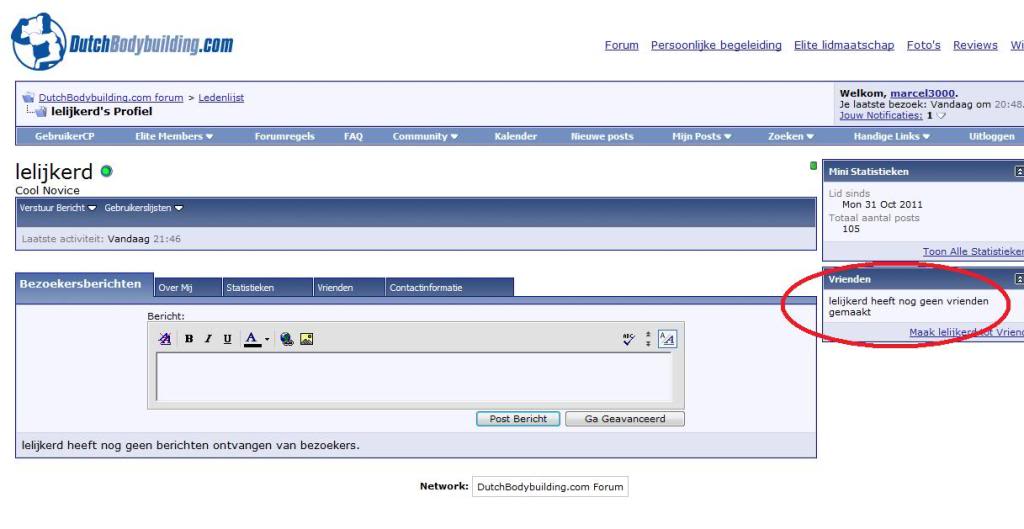Open the Verstuur Bericht dropdown
Viewport: 1024px width, 529px height.
pos(58,208)
